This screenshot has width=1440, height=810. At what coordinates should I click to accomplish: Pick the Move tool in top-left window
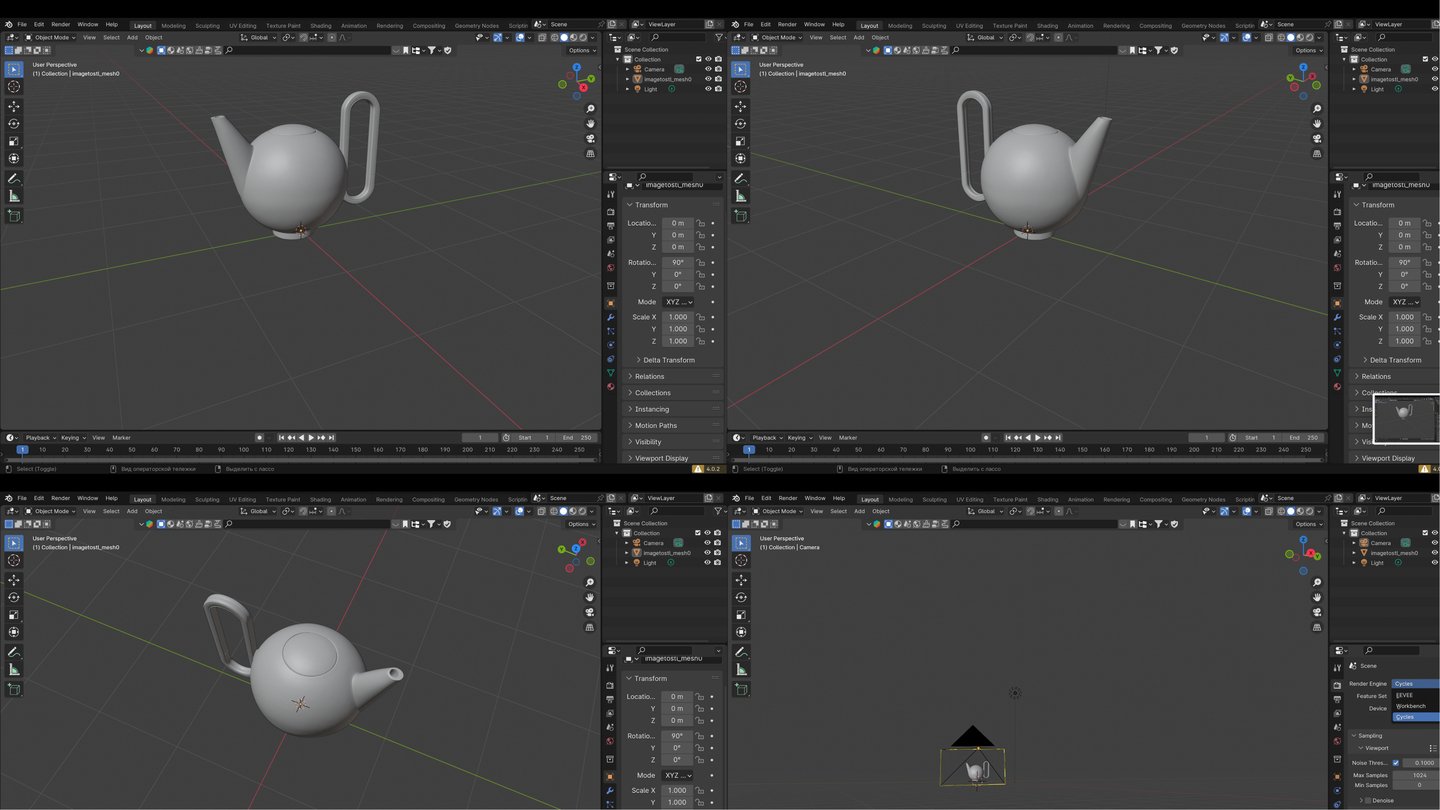14,106
